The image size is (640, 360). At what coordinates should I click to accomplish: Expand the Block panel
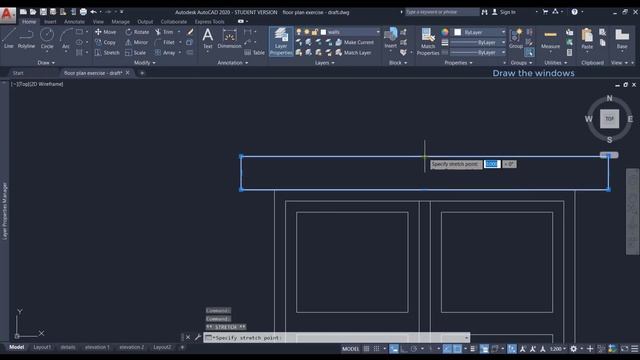tap(398, 63)
